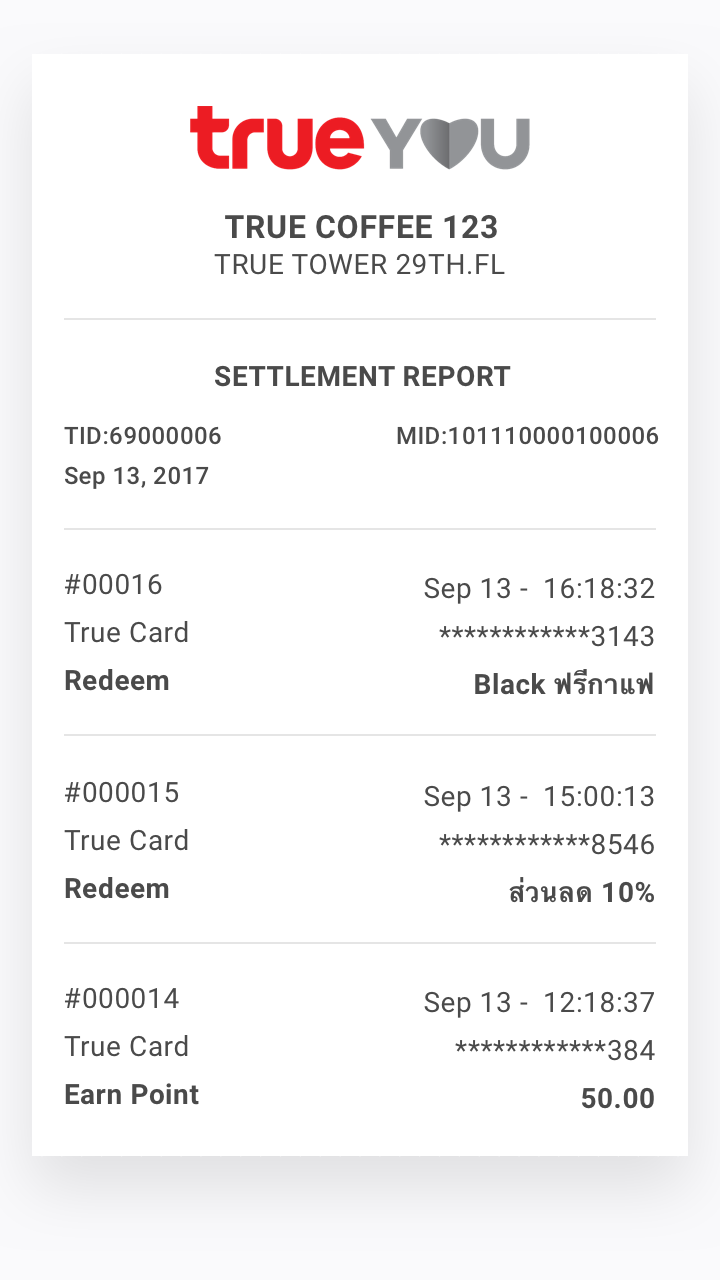Click the 15:00:13 timestamp
This screenshot has height=1280, width=720.
[599, 797]
